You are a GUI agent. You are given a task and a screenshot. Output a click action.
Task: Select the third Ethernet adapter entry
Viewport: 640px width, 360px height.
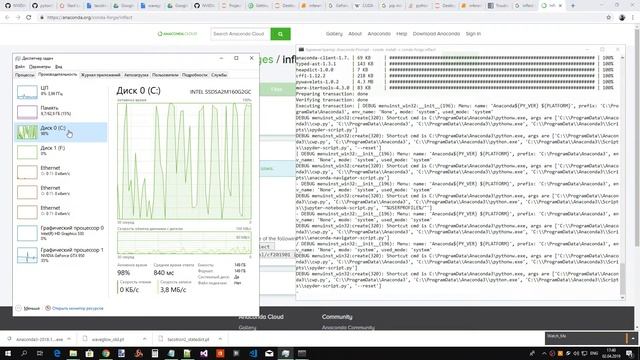click(x=61, y=211)
